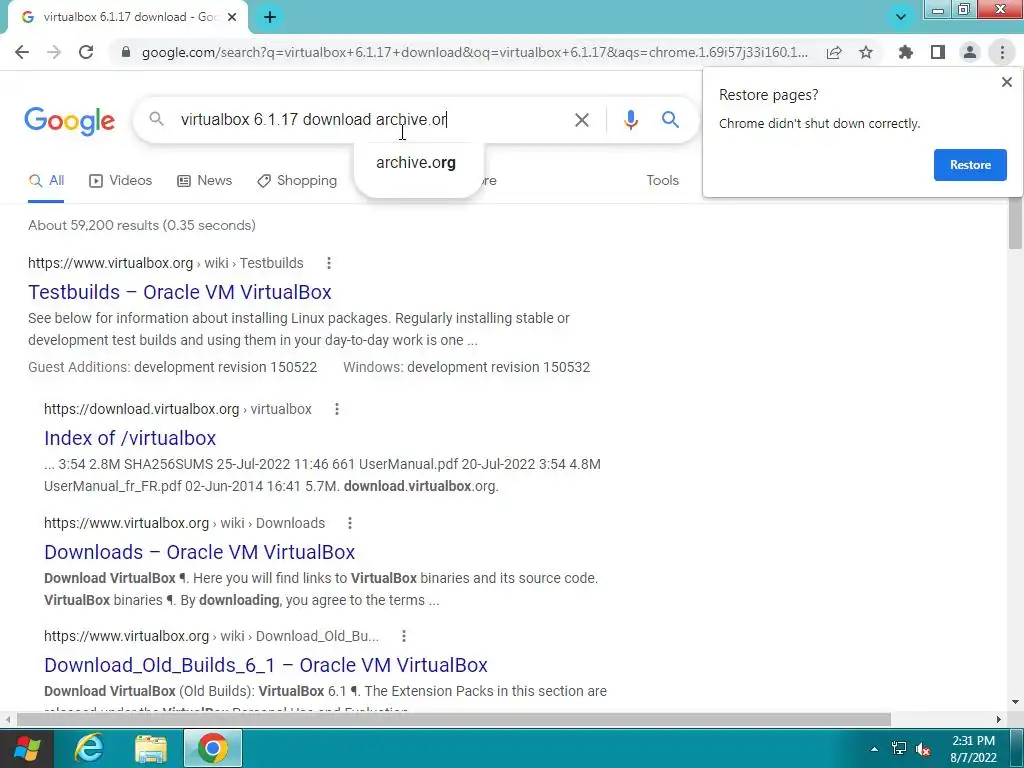
Task: Select the All results tab
Action: tap(46, 181)
